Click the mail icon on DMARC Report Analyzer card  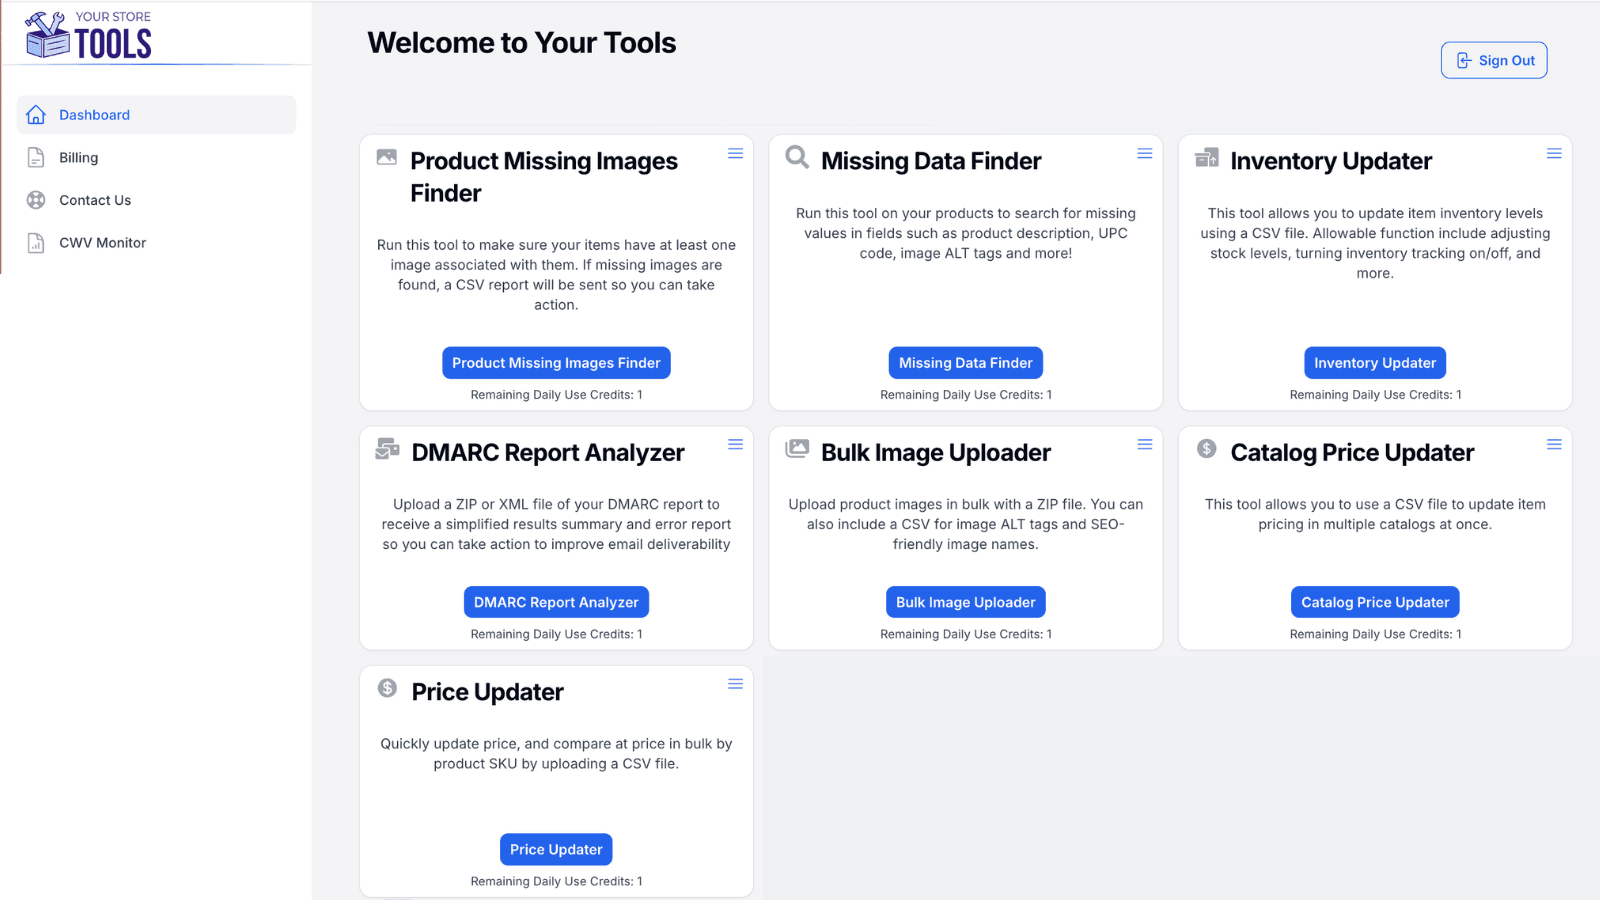(x=386, y=449)
